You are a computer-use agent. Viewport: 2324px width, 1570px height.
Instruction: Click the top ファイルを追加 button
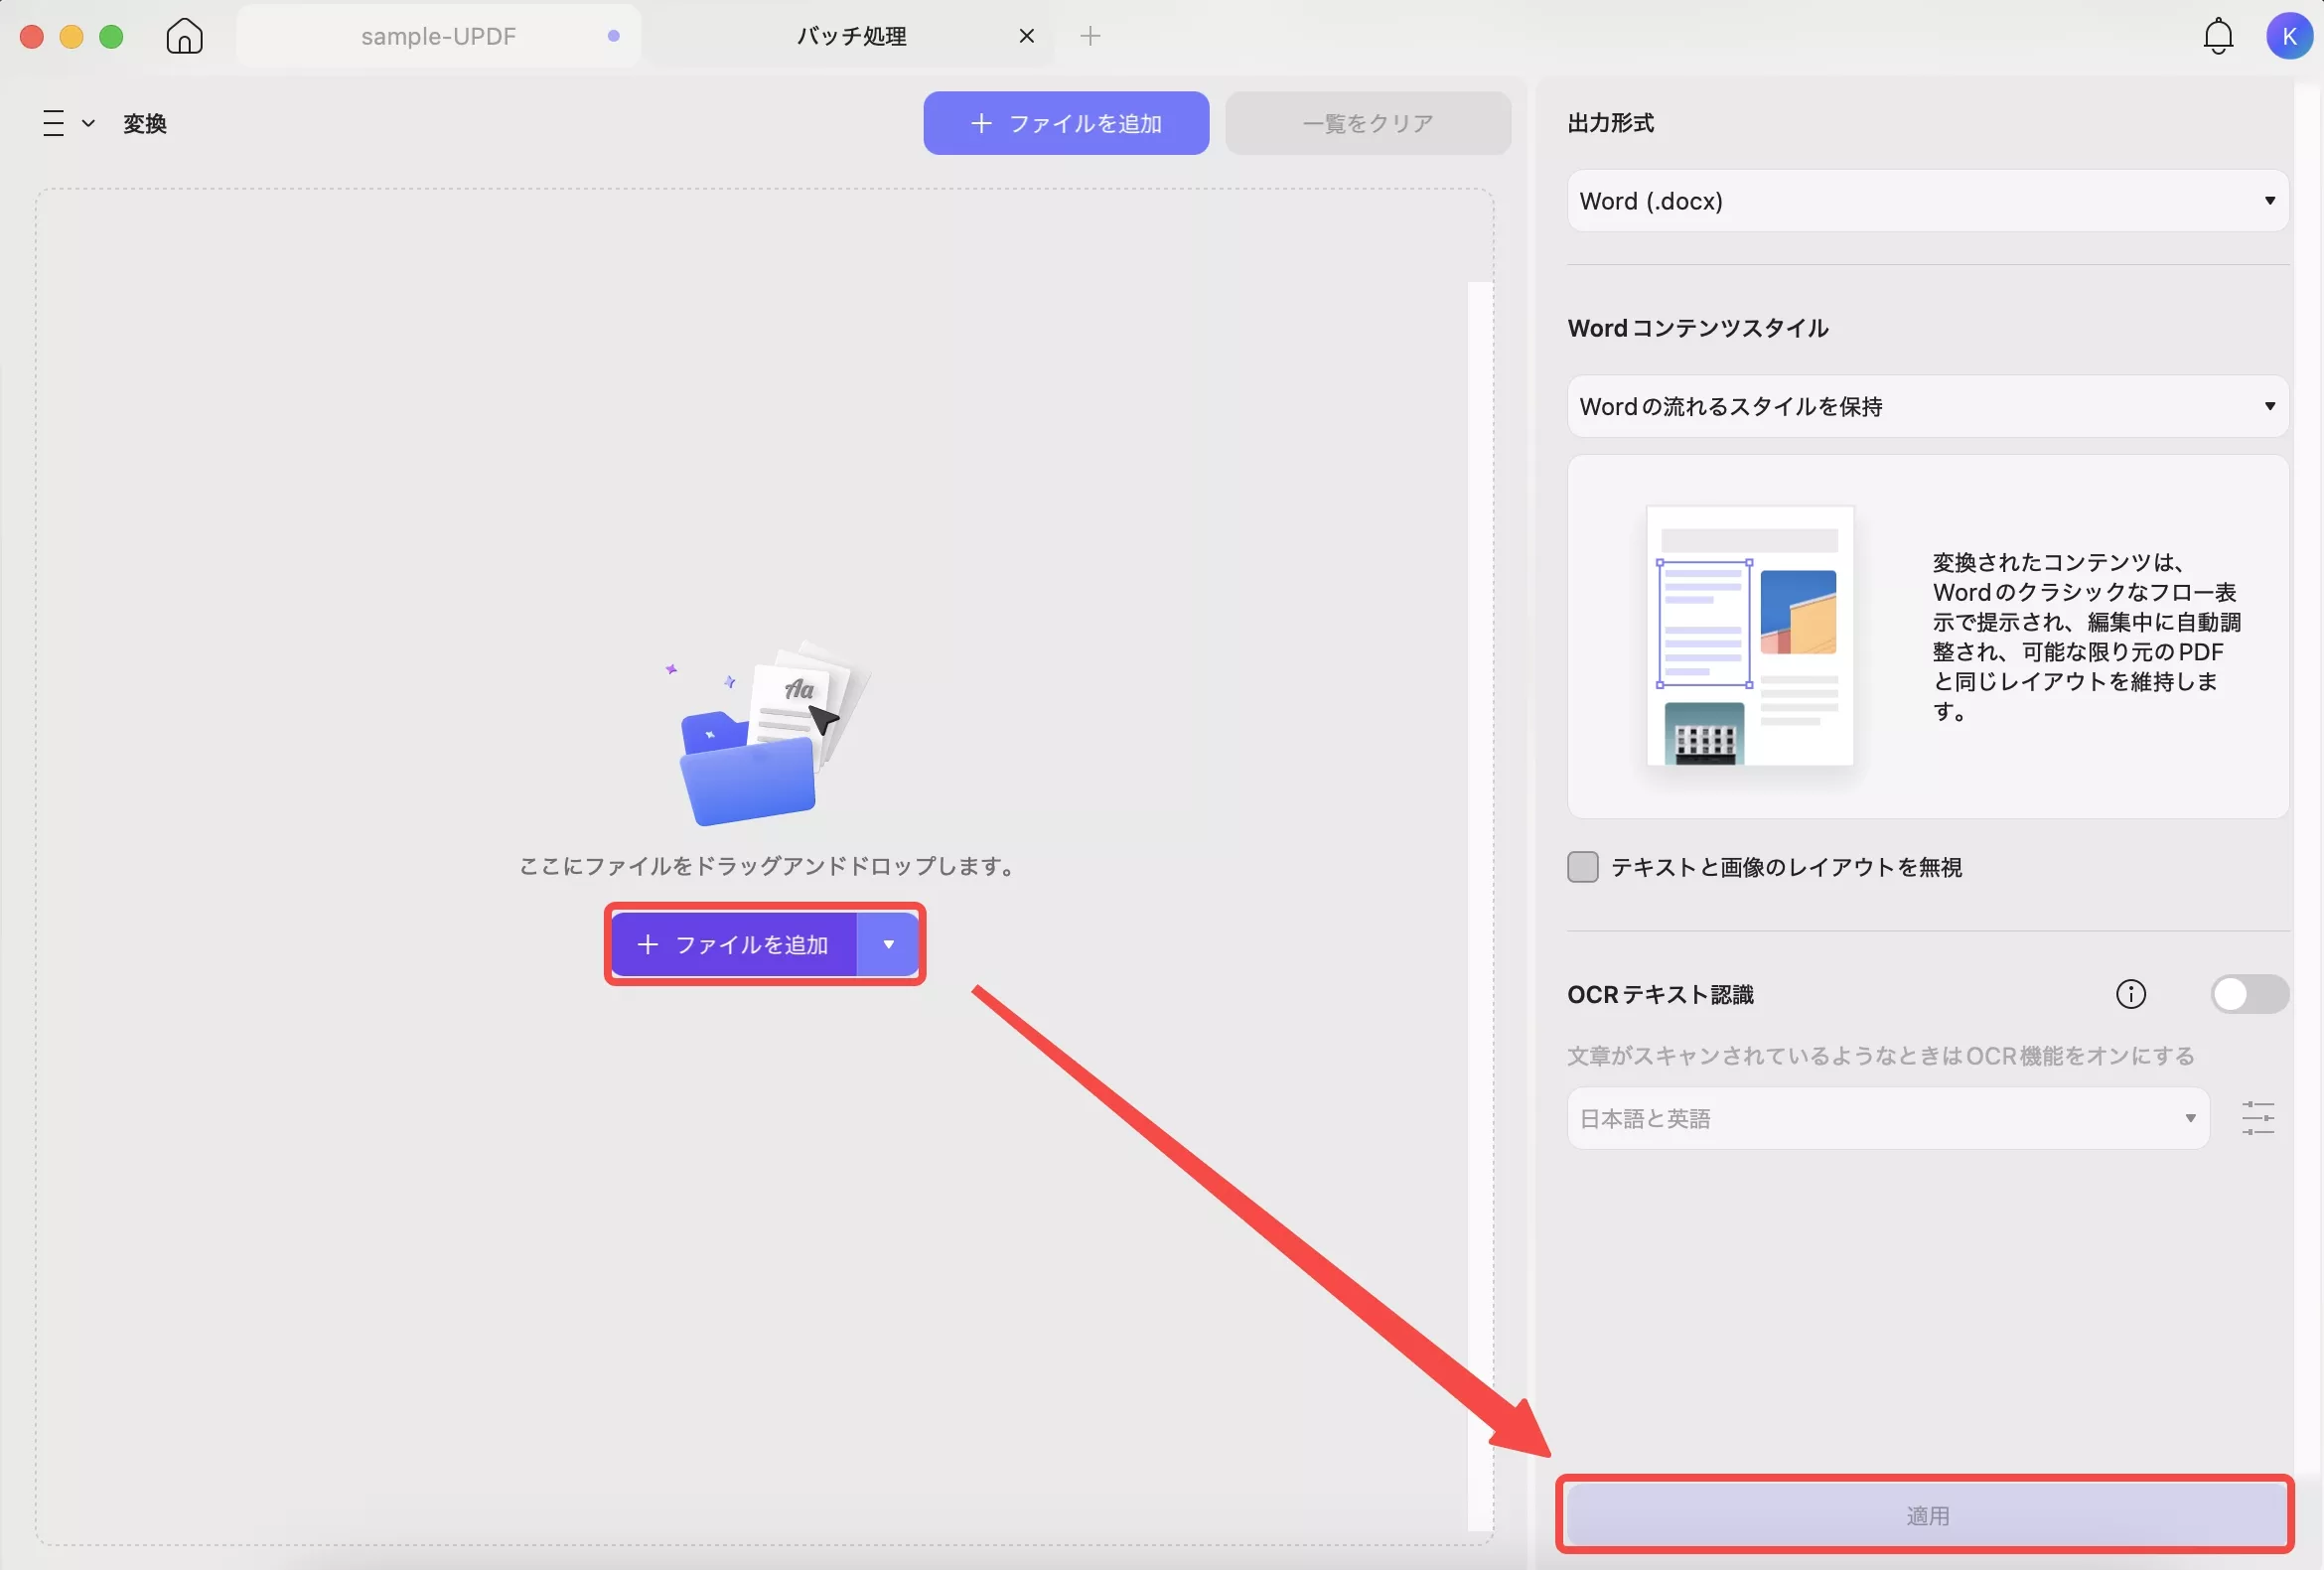1065,123
